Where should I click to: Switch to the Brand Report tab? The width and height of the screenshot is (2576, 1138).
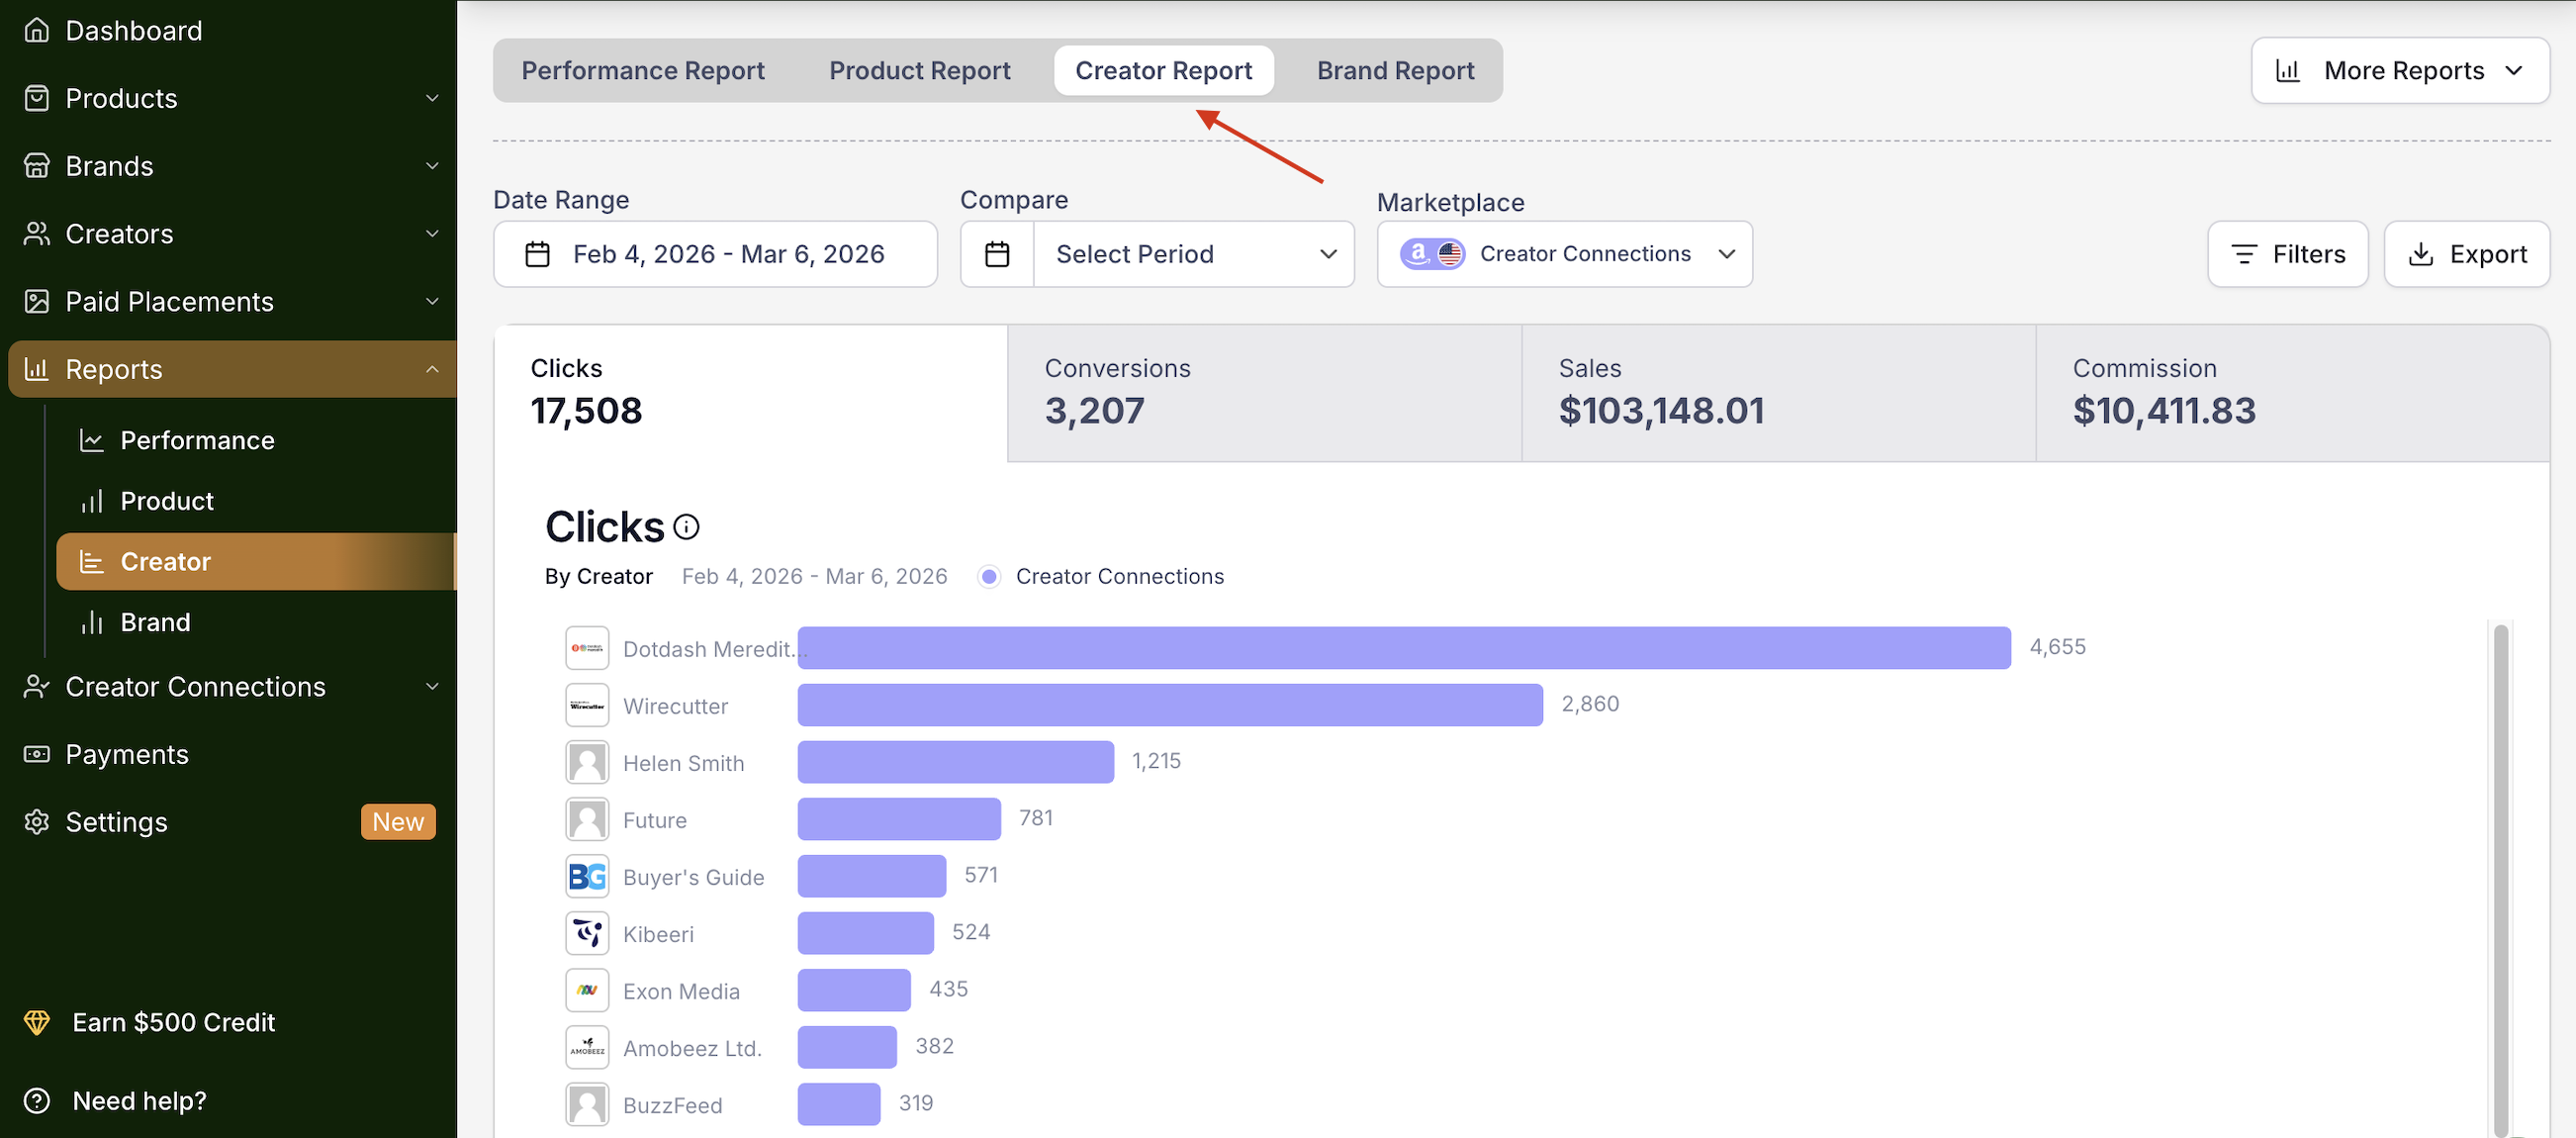tap(1395, 71)
